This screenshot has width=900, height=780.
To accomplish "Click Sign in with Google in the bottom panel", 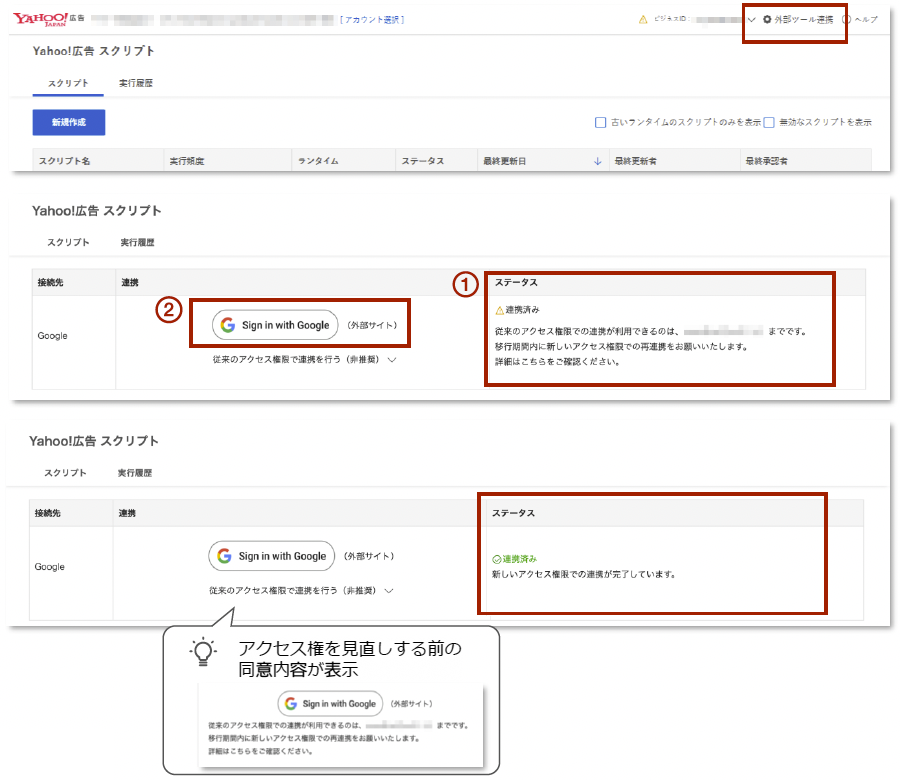I will pos(272,556).
